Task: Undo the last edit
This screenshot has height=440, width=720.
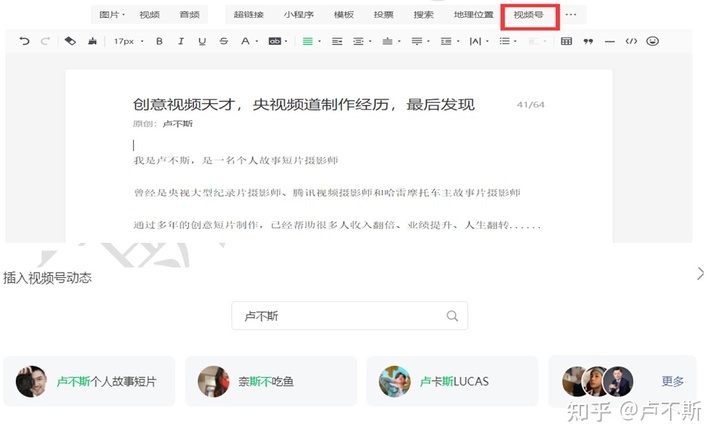Action: [x=24, y=41]
